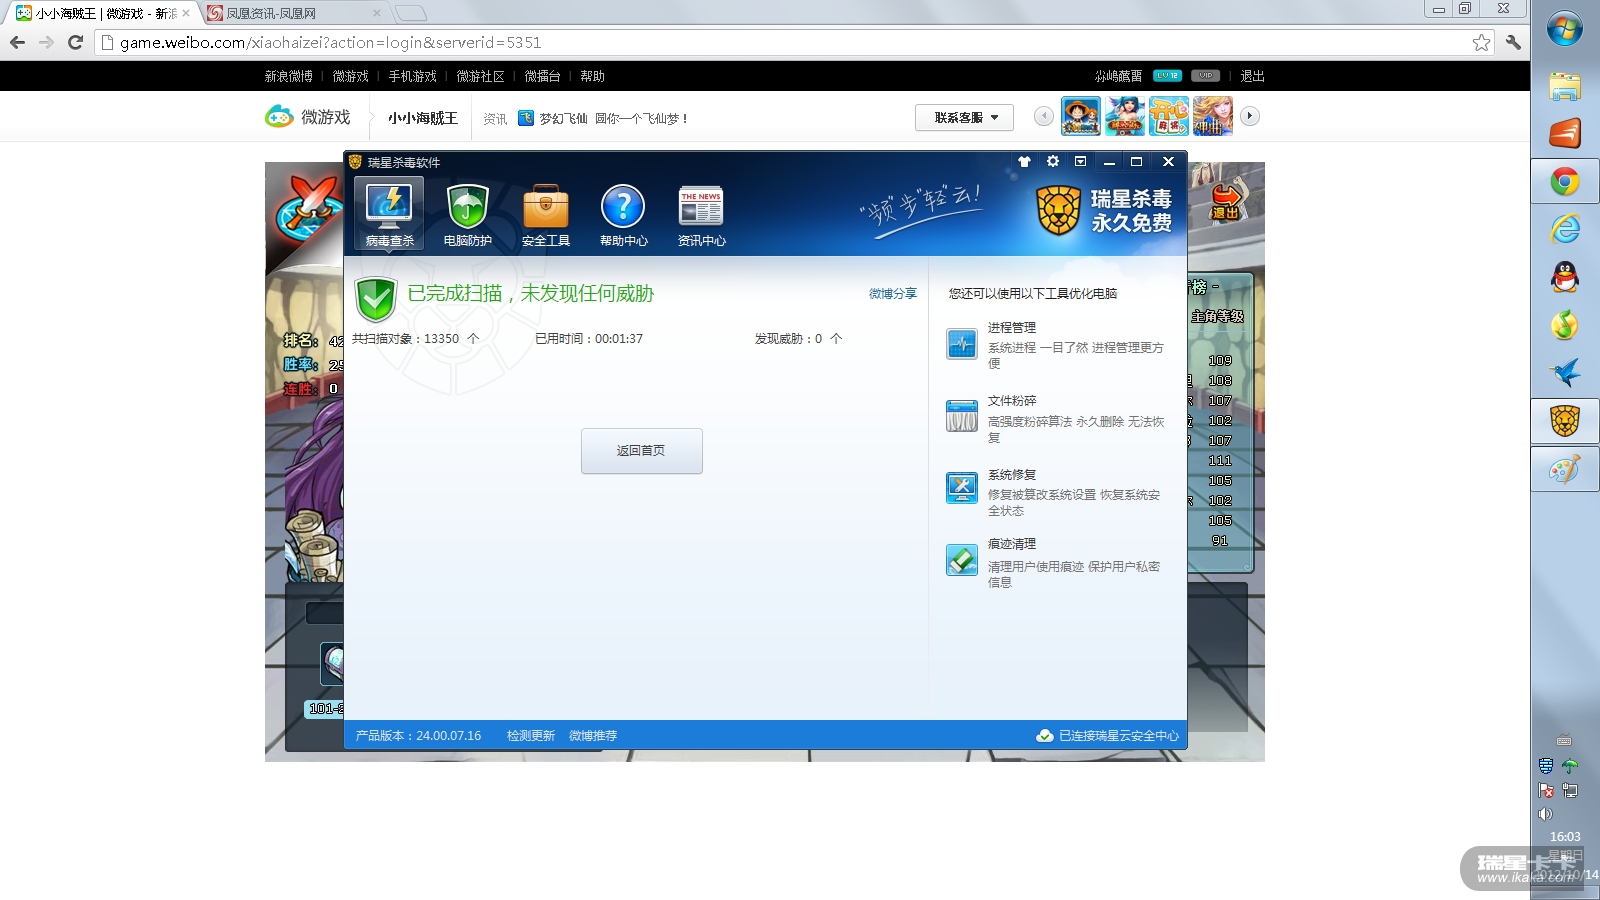Open Rising antivirus settings gear
Image resolution: width=1600 pixels, height=900 pixels.
(1052, 161)
